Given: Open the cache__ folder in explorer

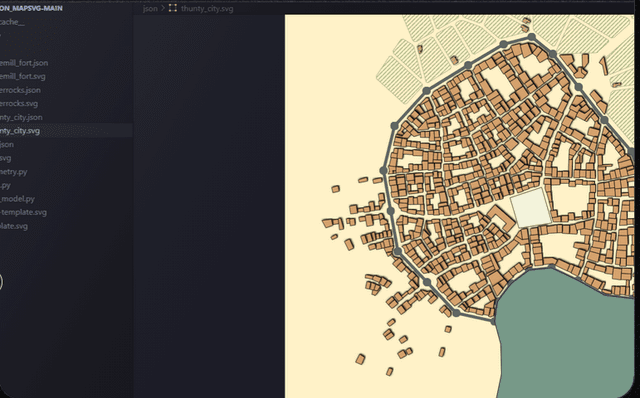Looking at the screenshot, I should tap(12, 22).
